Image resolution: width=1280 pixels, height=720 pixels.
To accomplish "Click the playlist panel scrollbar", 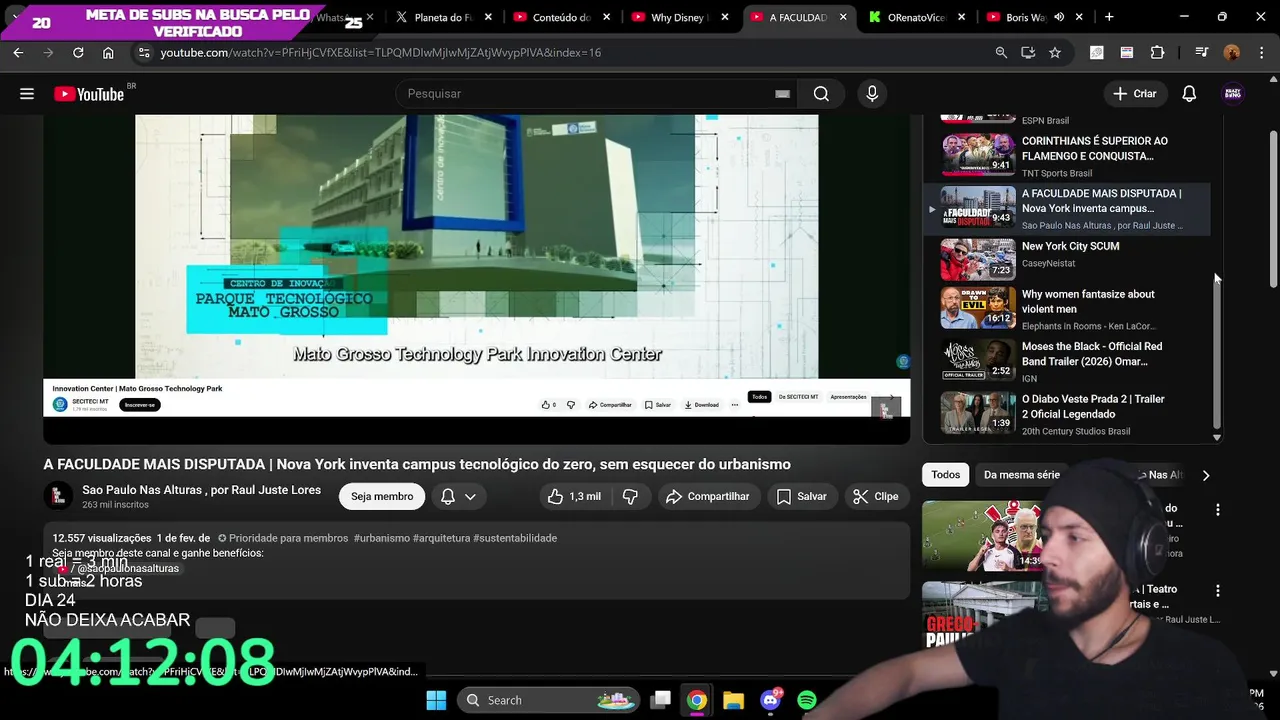I will 1217,350.
